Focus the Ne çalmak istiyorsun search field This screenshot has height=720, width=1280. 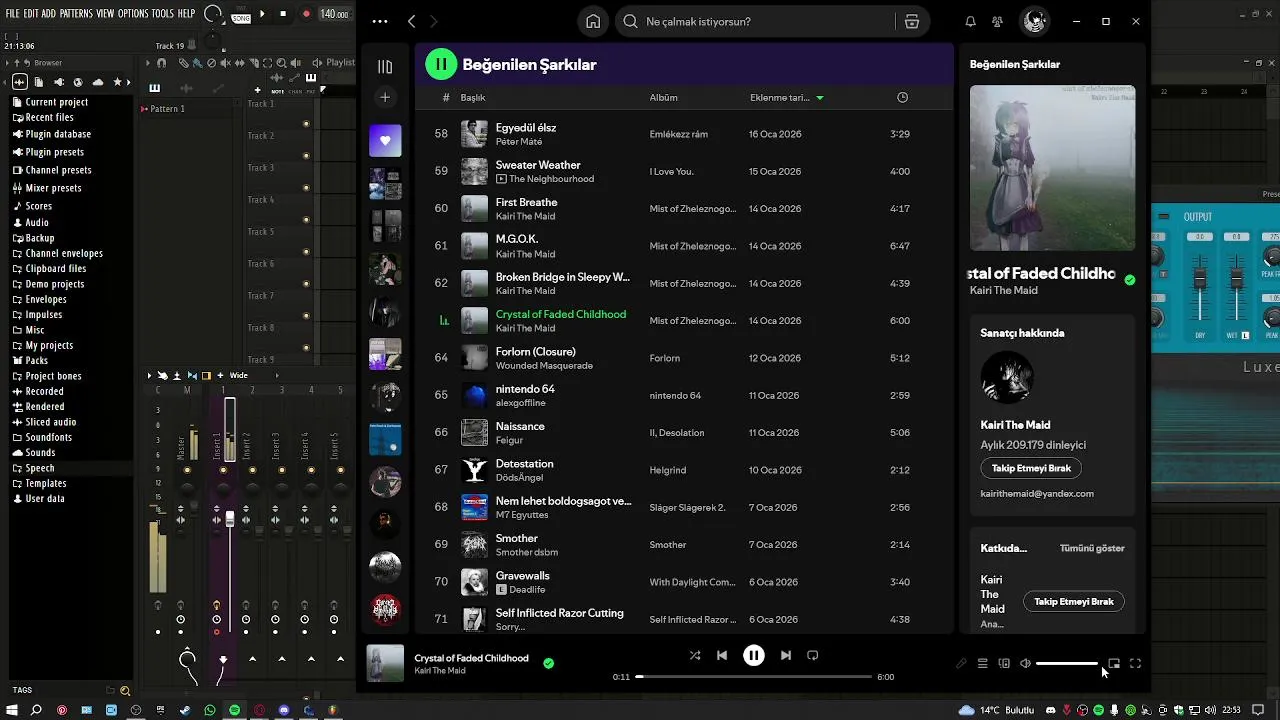[x=754, y=21]
